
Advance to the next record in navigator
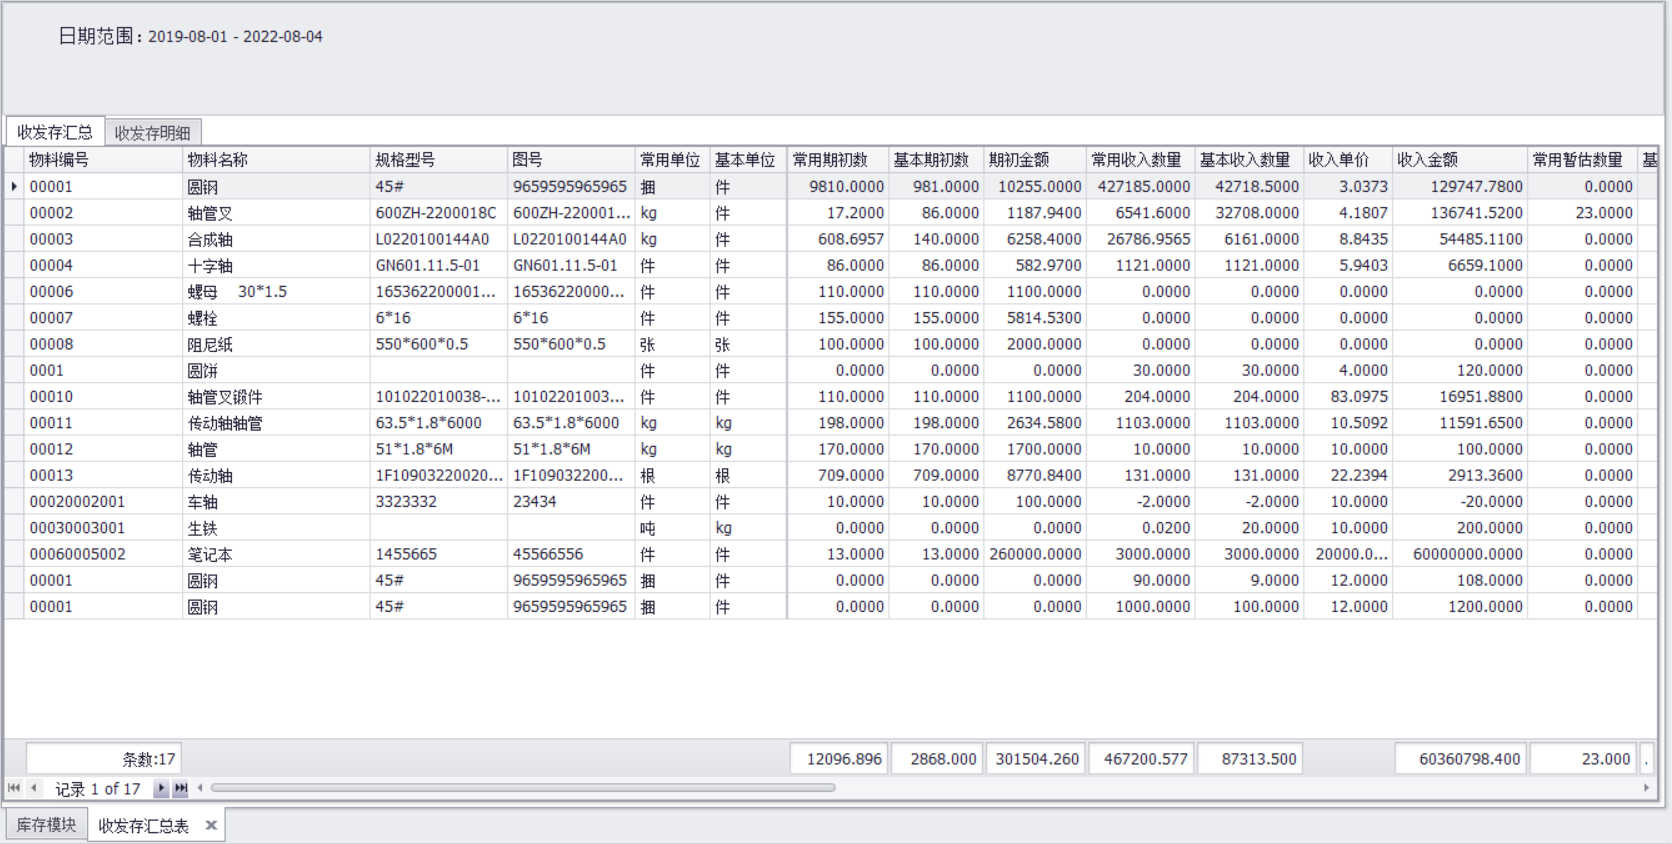(161, 788)
